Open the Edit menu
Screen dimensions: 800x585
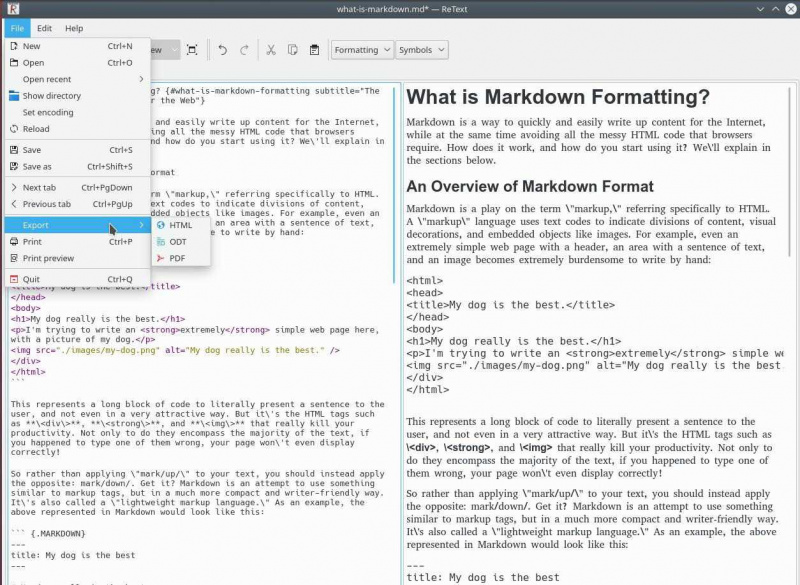pos(44,28)
